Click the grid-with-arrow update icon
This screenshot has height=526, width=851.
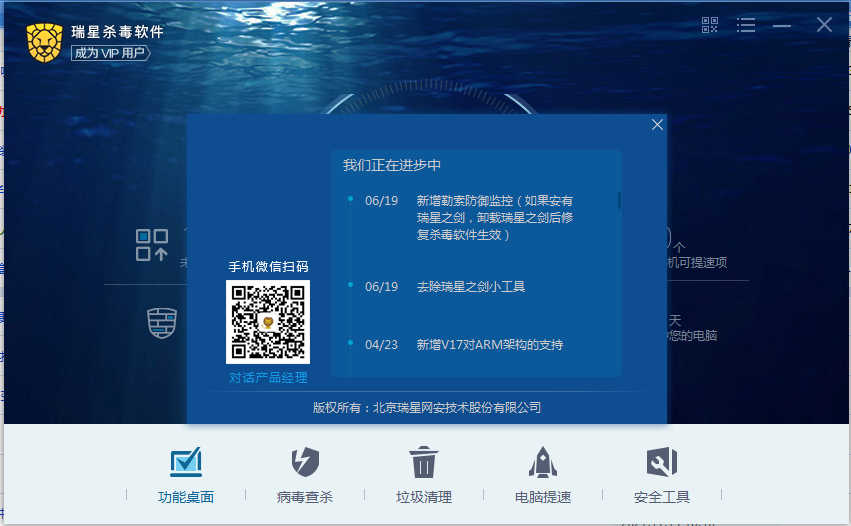(x=152, y=245)
